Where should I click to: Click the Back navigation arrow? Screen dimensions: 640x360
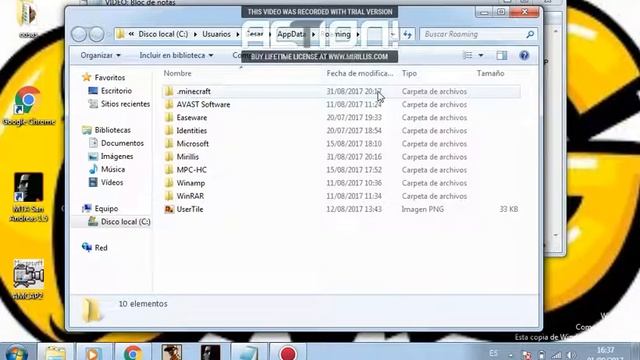79,34
